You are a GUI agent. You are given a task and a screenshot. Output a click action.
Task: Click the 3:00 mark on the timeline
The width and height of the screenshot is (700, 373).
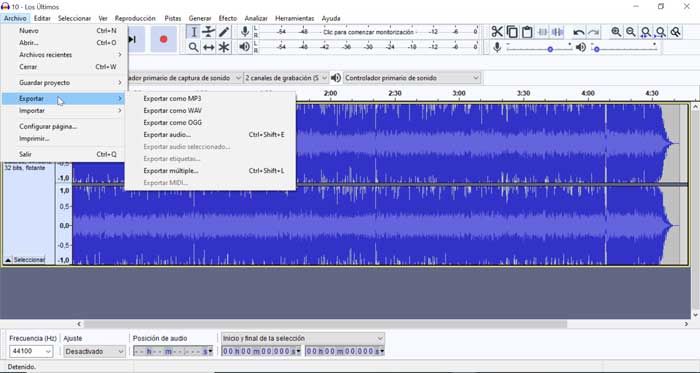pos(459,93)
